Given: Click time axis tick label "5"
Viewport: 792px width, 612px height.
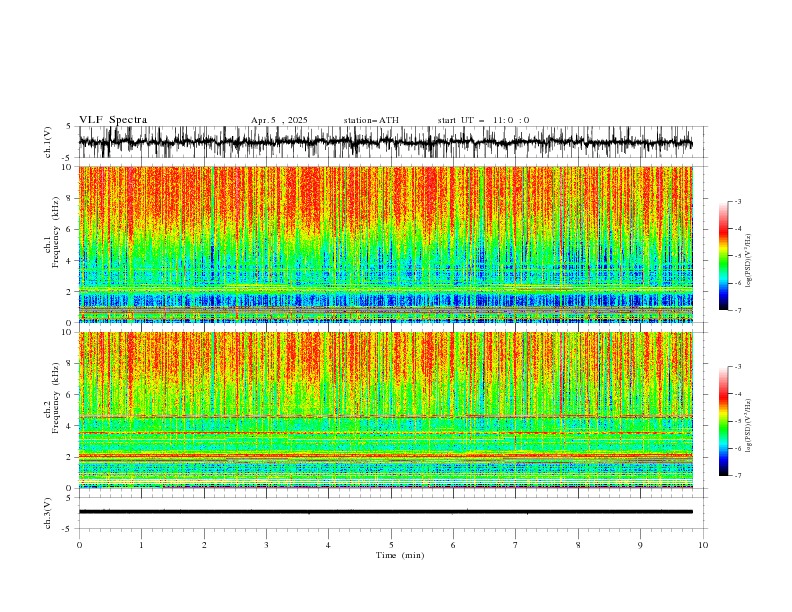Looking at the screenshot, I should pos(391,545).
